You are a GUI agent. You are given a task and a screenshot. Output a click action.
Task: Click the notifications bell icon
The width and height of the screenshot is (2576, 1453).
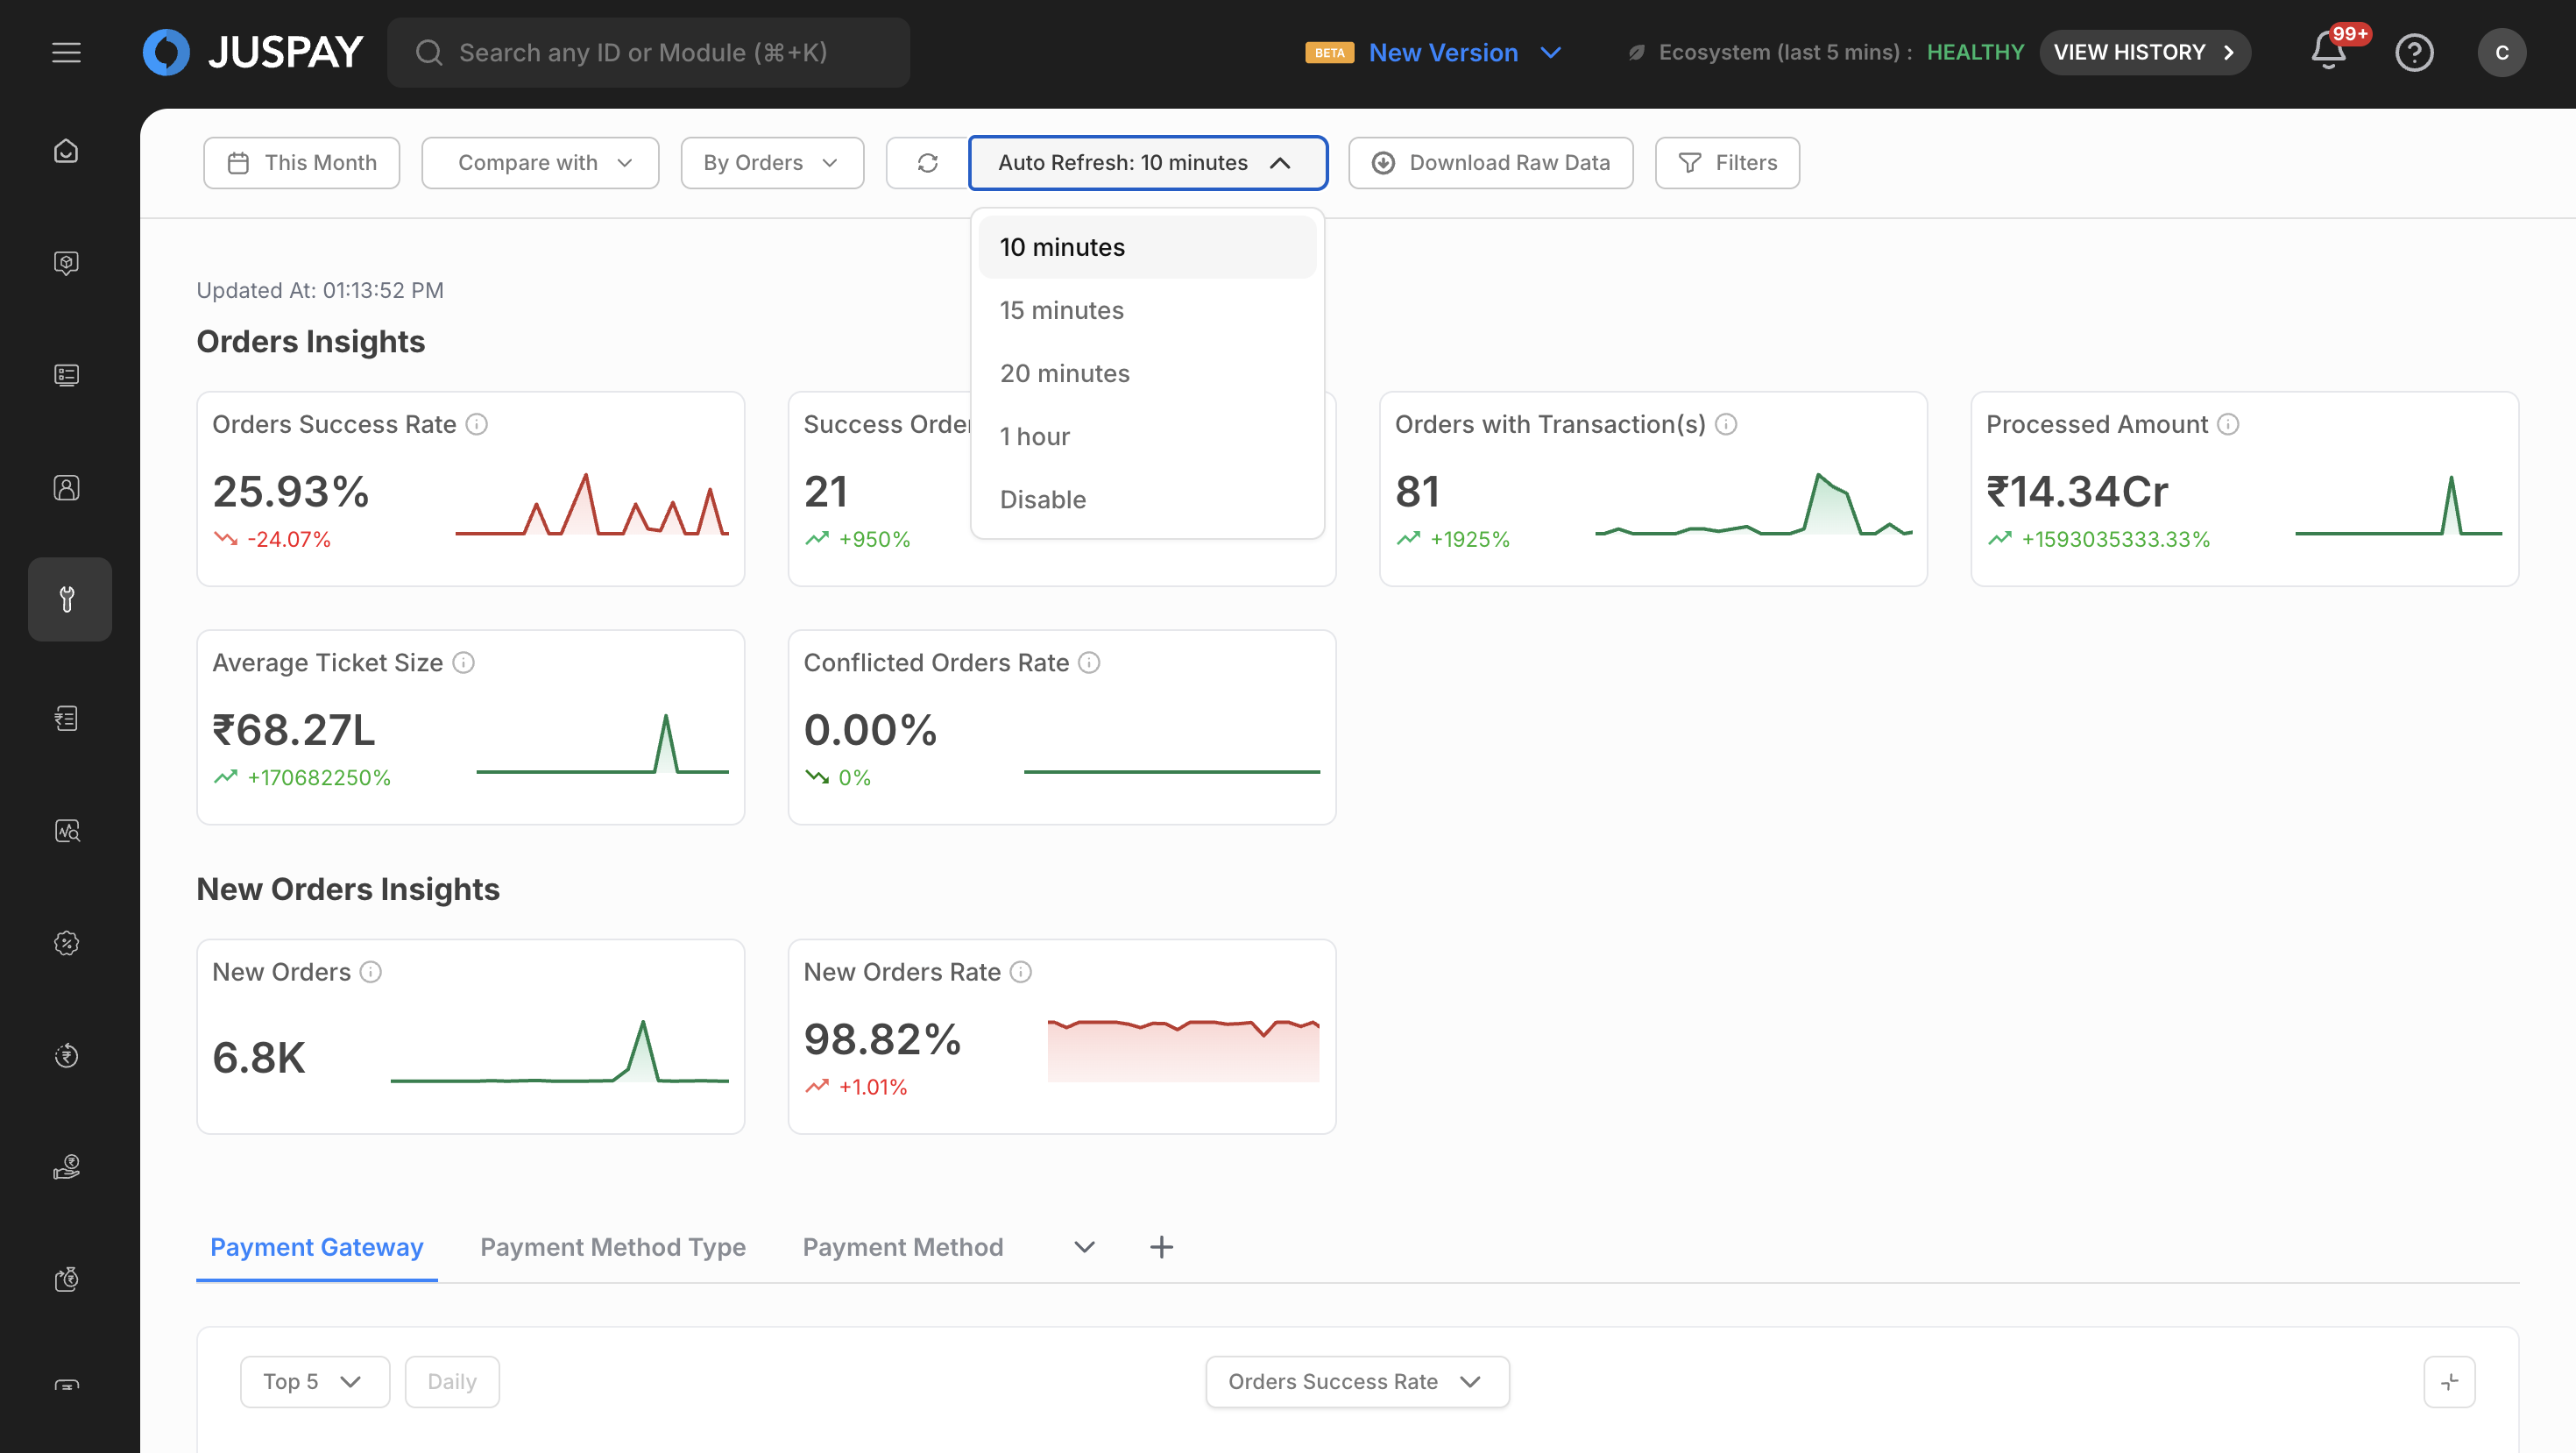[2327, 52]
